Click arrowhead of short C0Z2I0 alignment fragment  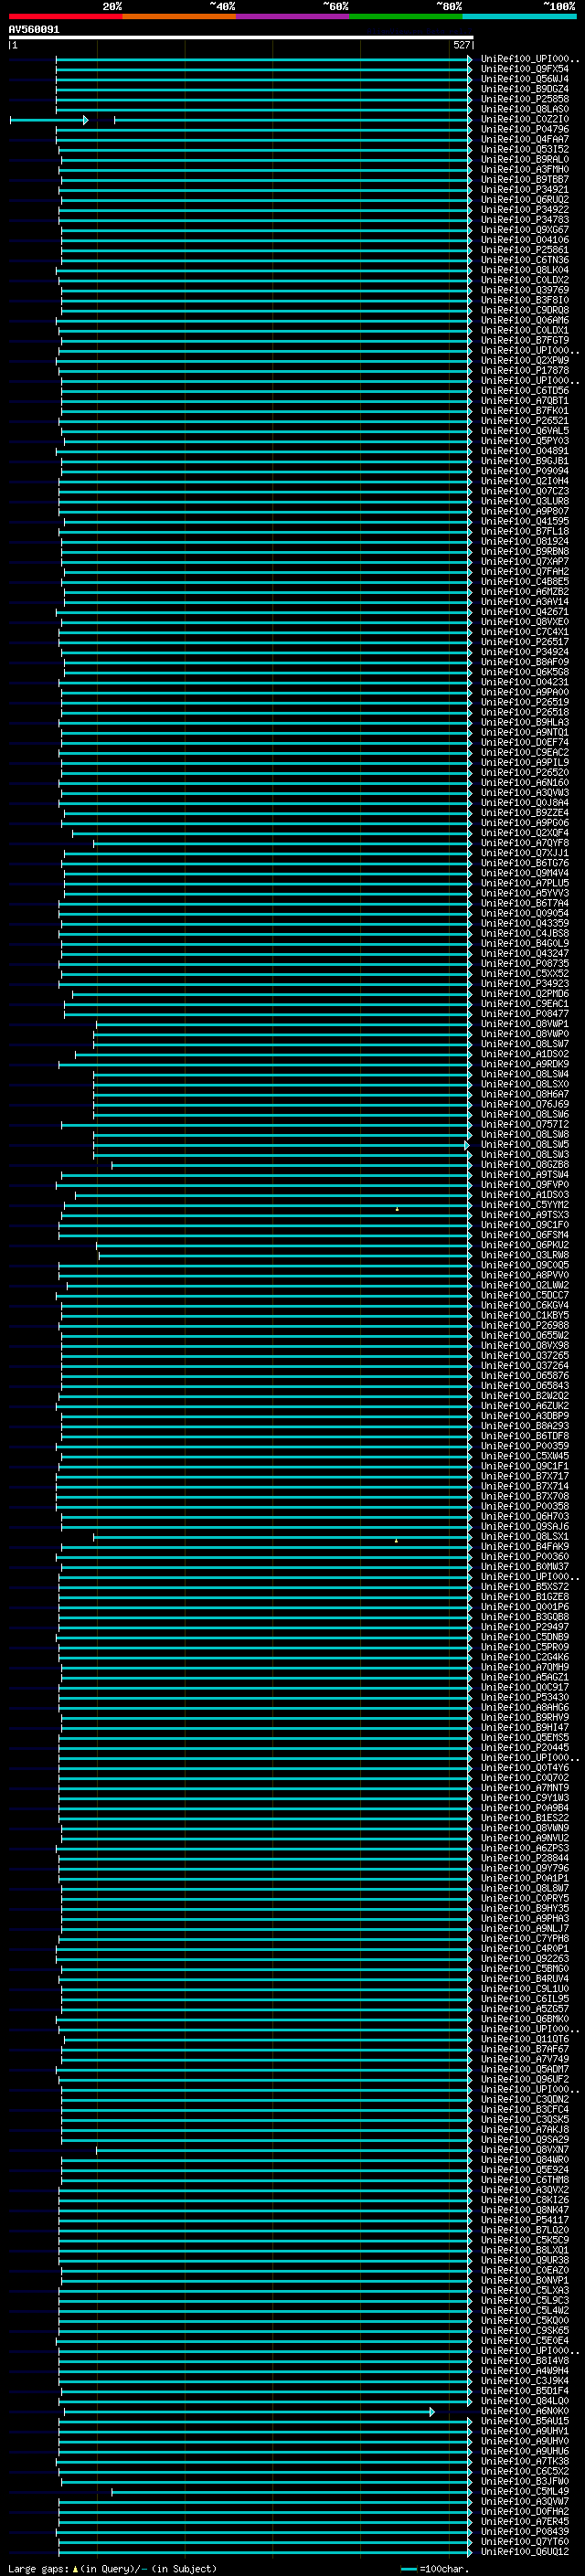click(86, 120)
